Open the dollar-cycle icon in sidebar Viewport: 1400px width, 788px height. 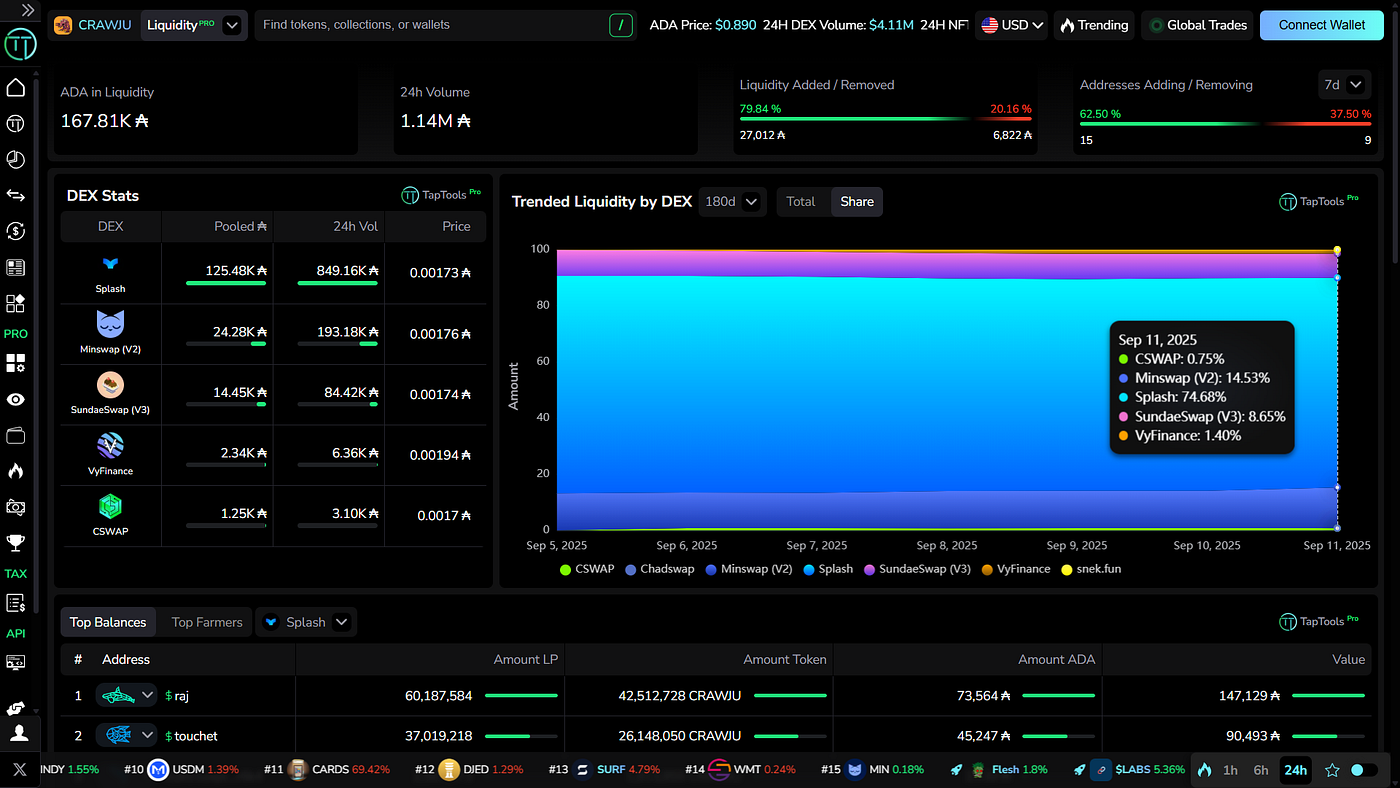tap(16, 231)
